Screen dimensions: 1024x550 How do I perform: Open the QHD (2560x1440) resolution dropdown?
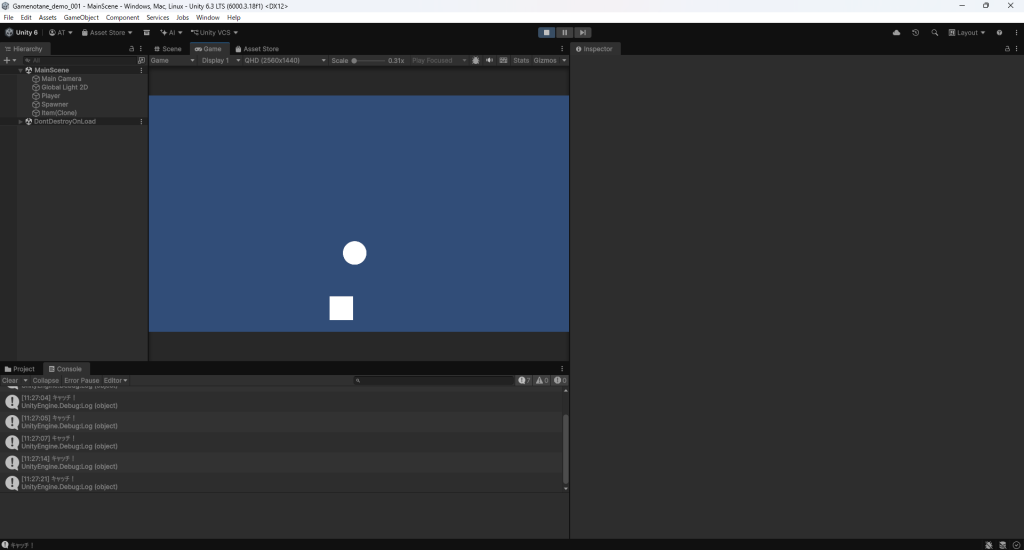[285, 60]
